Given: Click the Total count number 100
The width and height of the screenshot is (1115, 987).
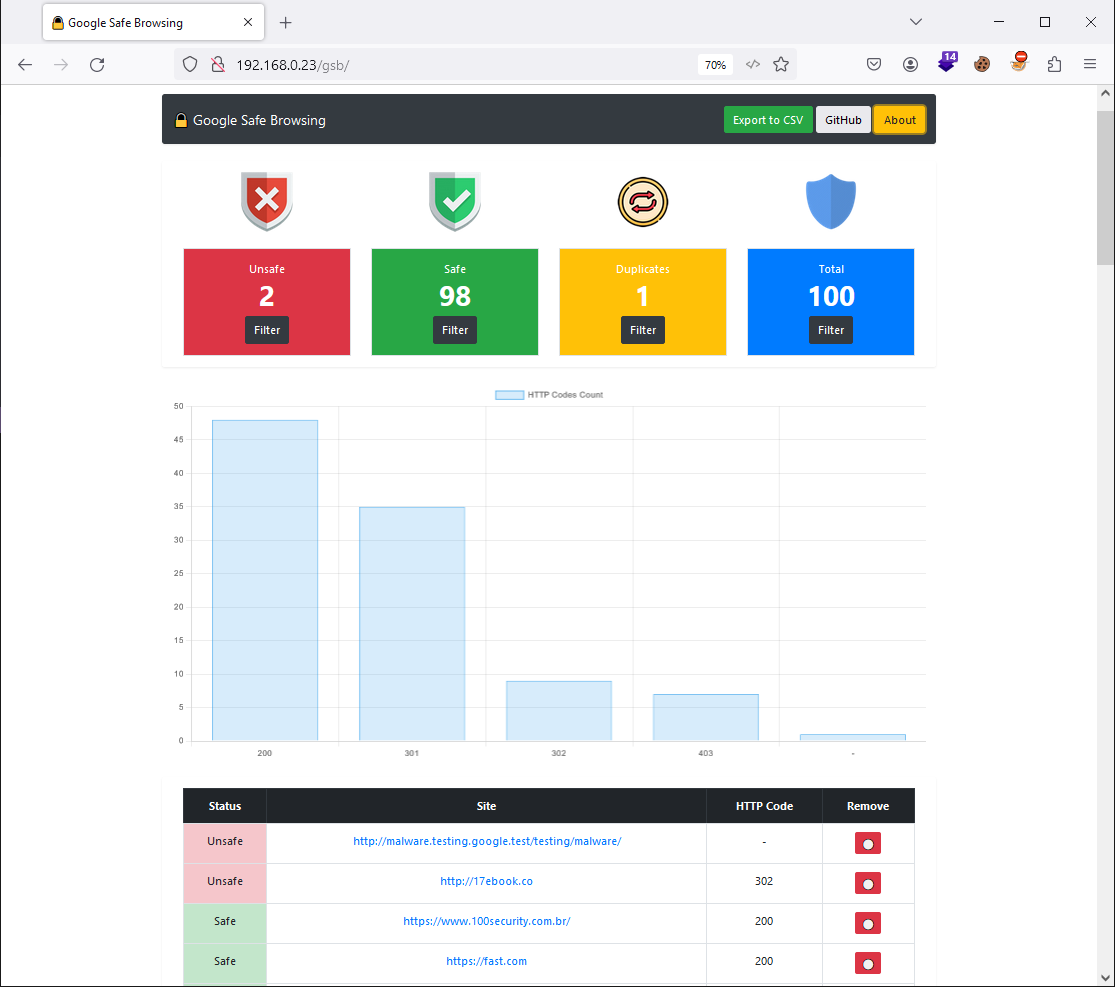Looking at the screenshot, I should click(x=831, y=296).
